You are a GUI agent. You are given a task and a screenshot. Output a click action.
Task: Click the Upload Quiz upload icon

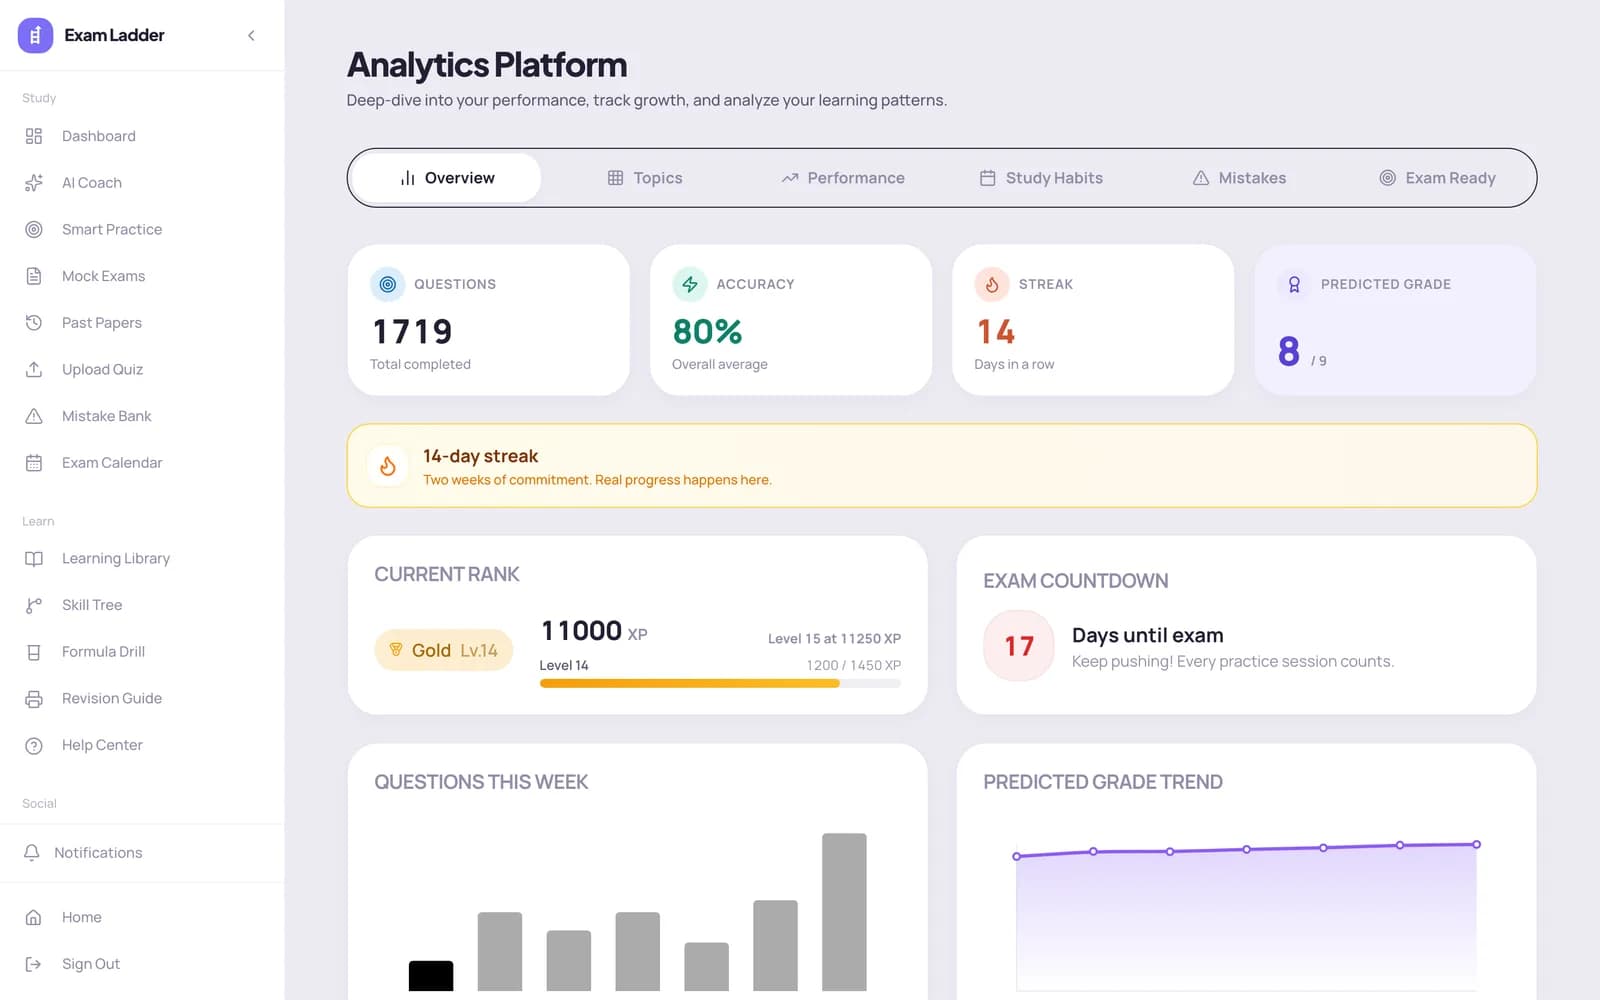point(34,369)
